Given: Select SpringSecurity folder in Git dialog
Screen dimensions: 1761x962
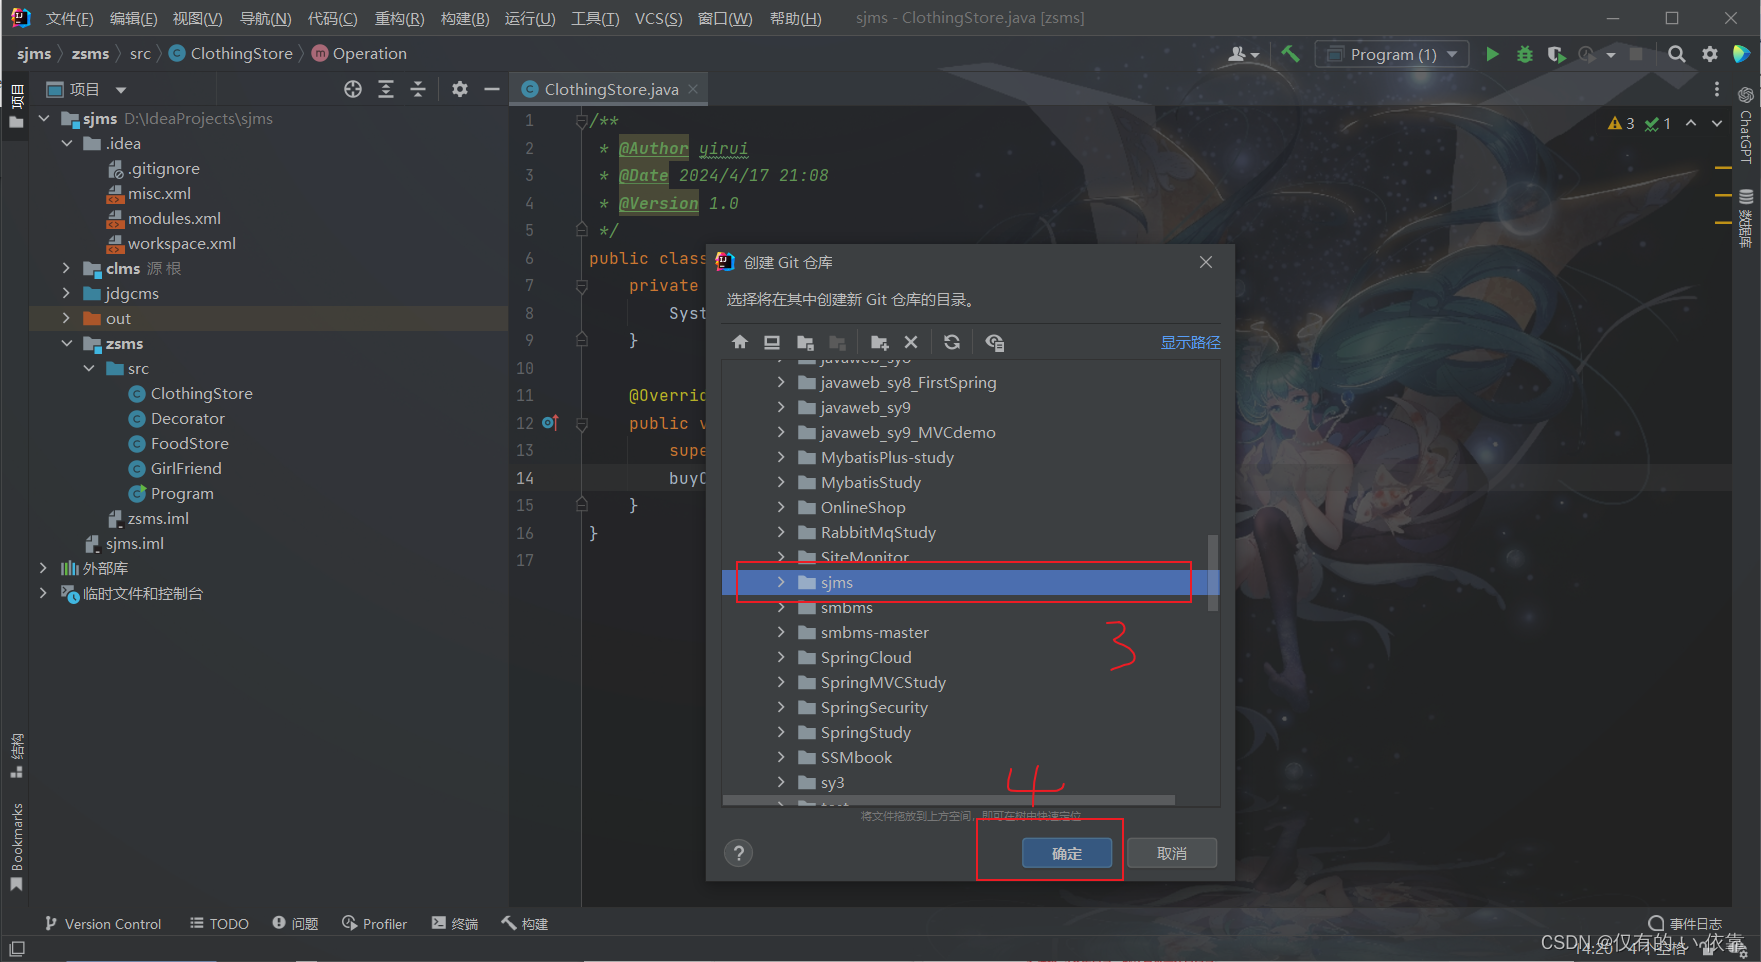Looking at the screenshot, I should point(874,707).
